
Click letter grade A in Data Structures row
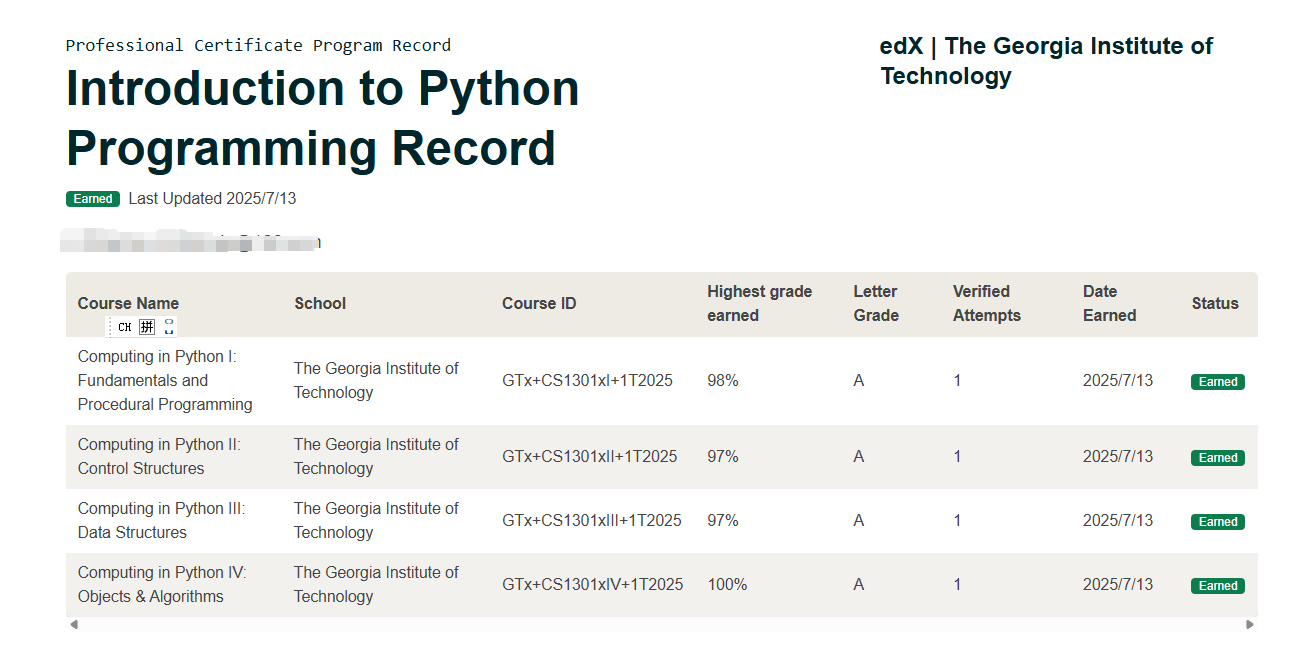click(x=859, y=520)
